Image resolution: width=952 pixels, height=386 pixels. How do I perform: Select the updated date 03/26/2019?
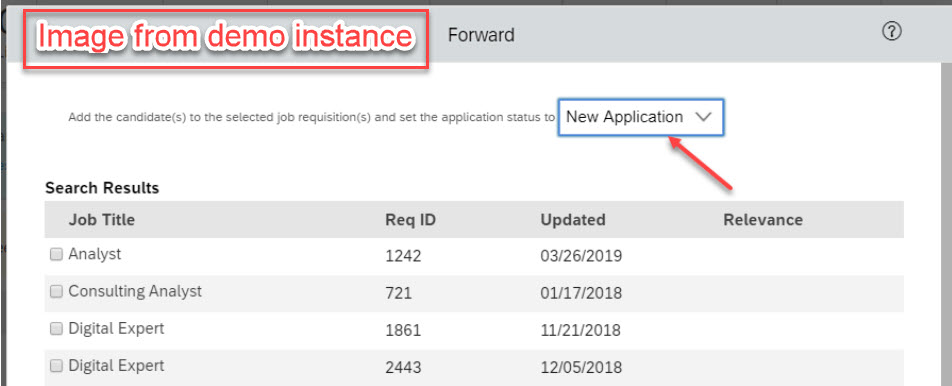[x=581, y=256]
